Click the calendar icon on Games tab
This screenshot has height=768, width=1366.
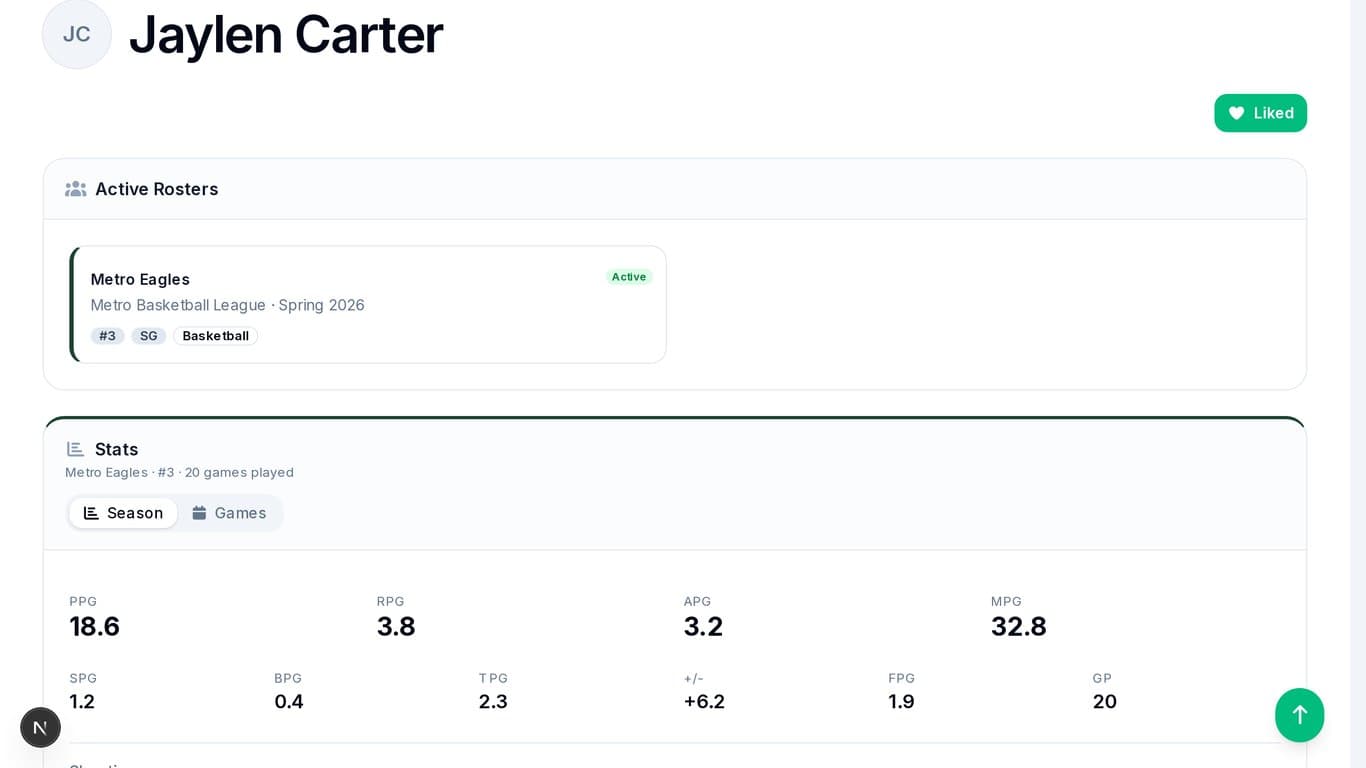[x=199, y=513]
